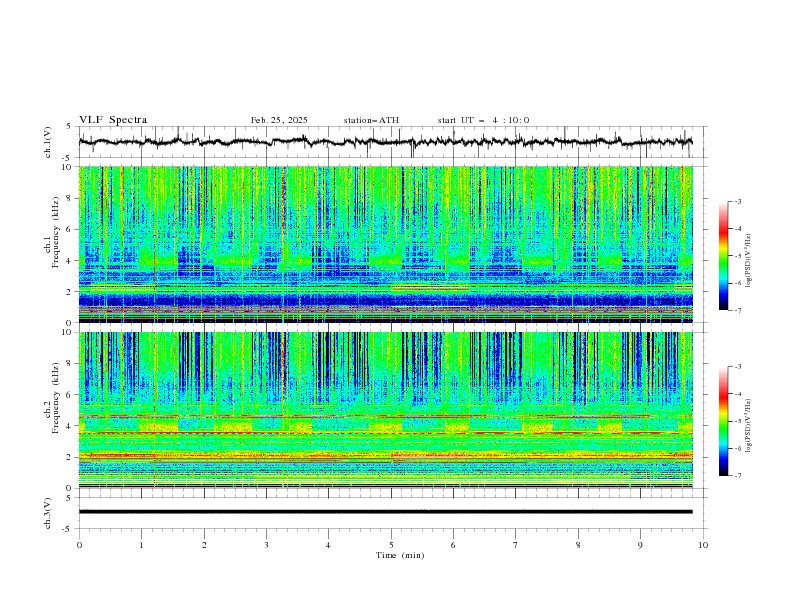Click the ch.3 flat voltage trace
The image size is (792, 612).
pos(385,512)
